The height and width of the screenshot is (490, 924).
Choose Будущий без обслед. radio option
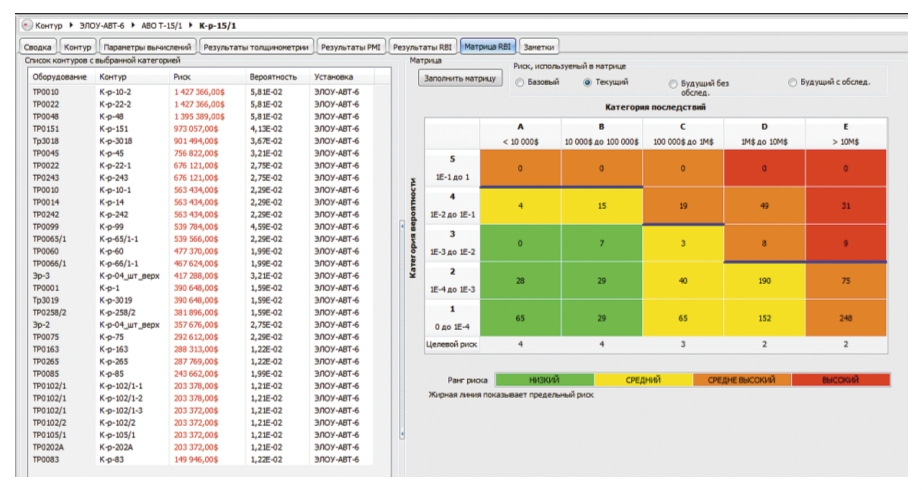coord(672,84)
